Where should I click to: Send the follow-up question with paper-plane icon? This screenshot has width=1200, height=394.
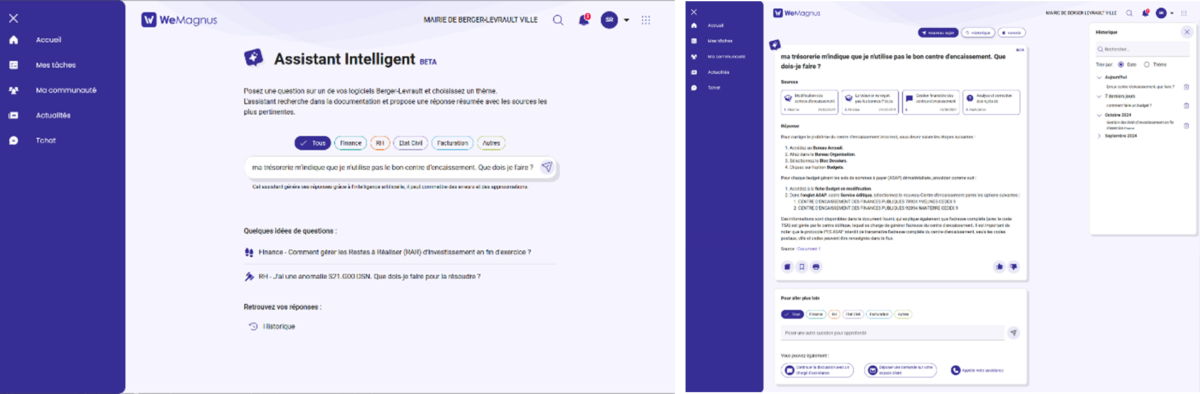pyautogui.click(x=1013, y=333)
